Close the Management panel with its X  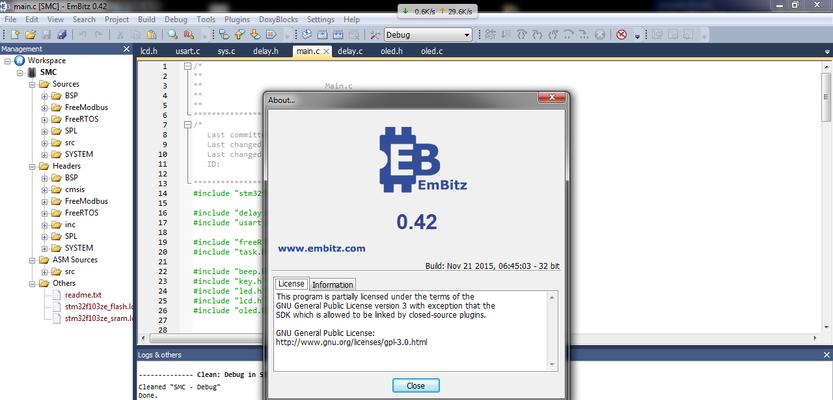126,49
